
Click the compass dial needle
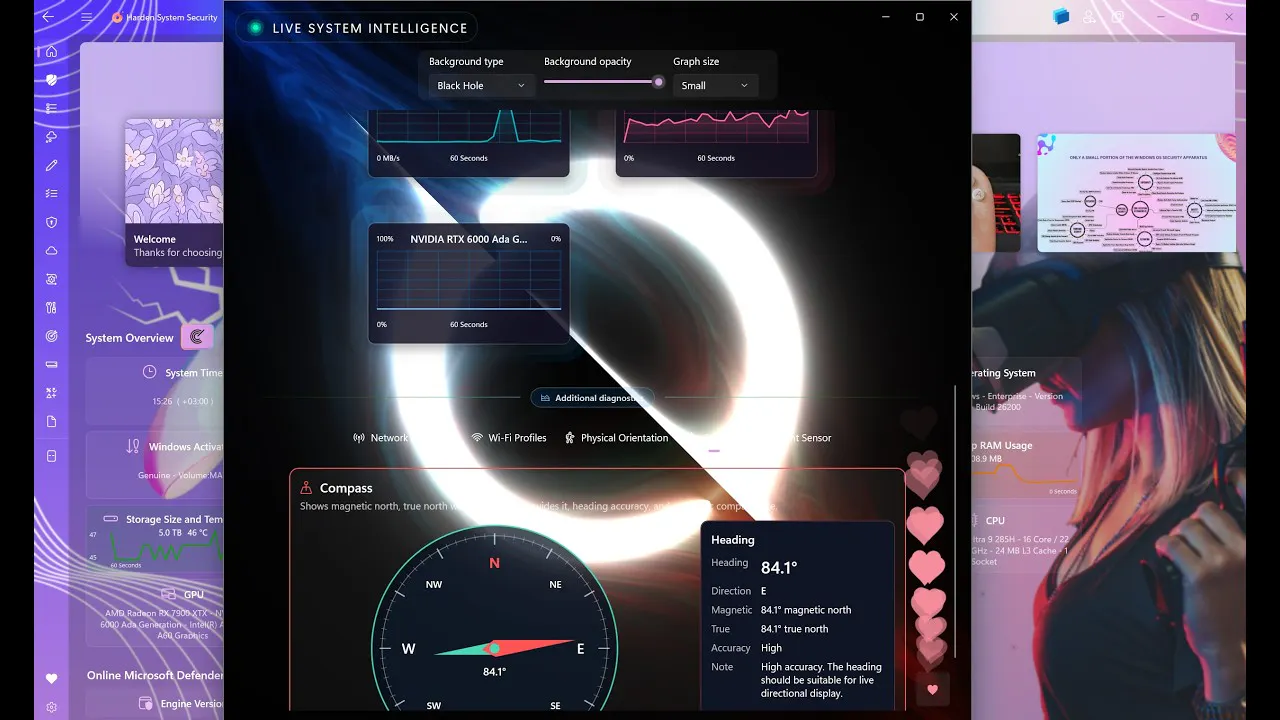coord(503,648)
